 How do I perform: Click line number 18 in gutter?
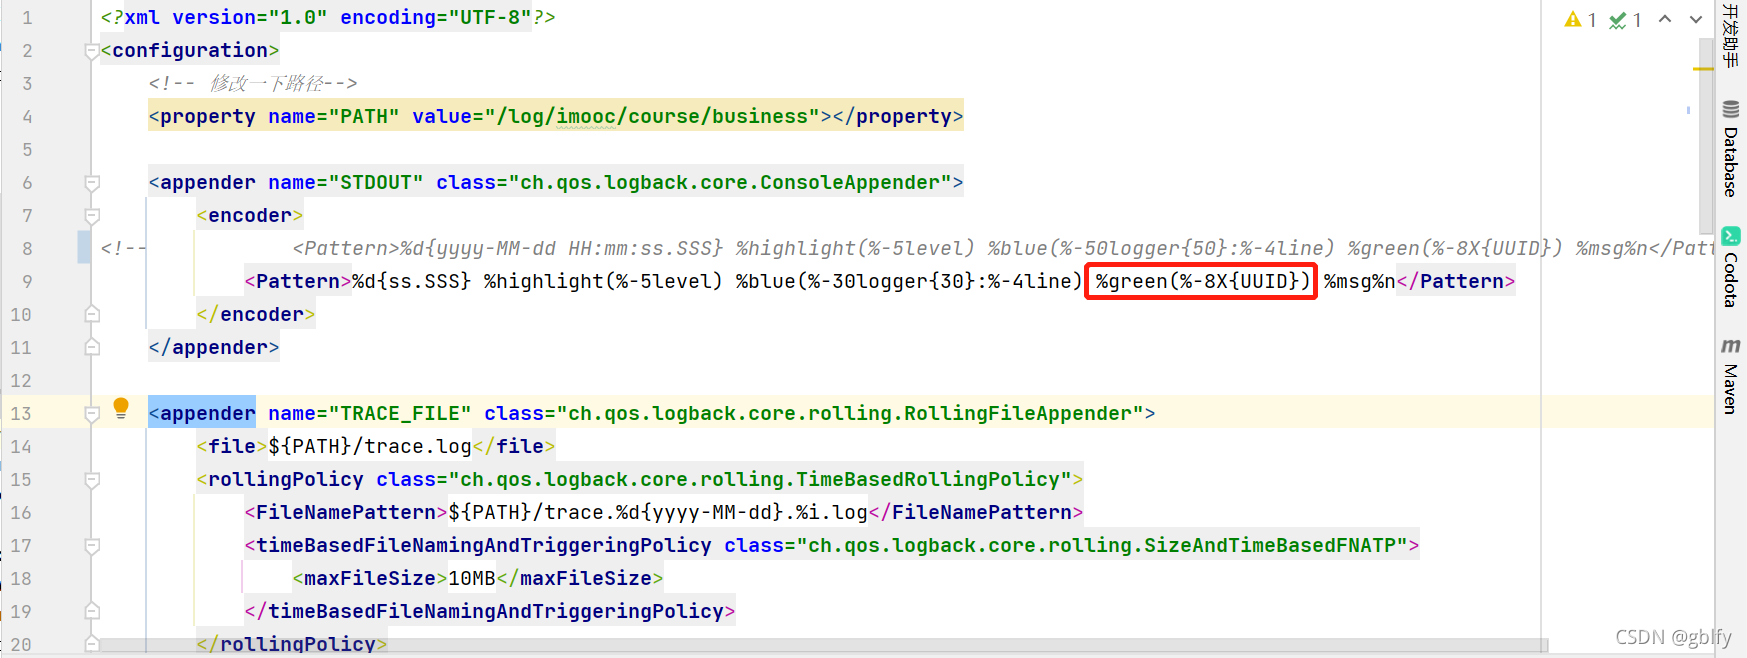[21, 579]
